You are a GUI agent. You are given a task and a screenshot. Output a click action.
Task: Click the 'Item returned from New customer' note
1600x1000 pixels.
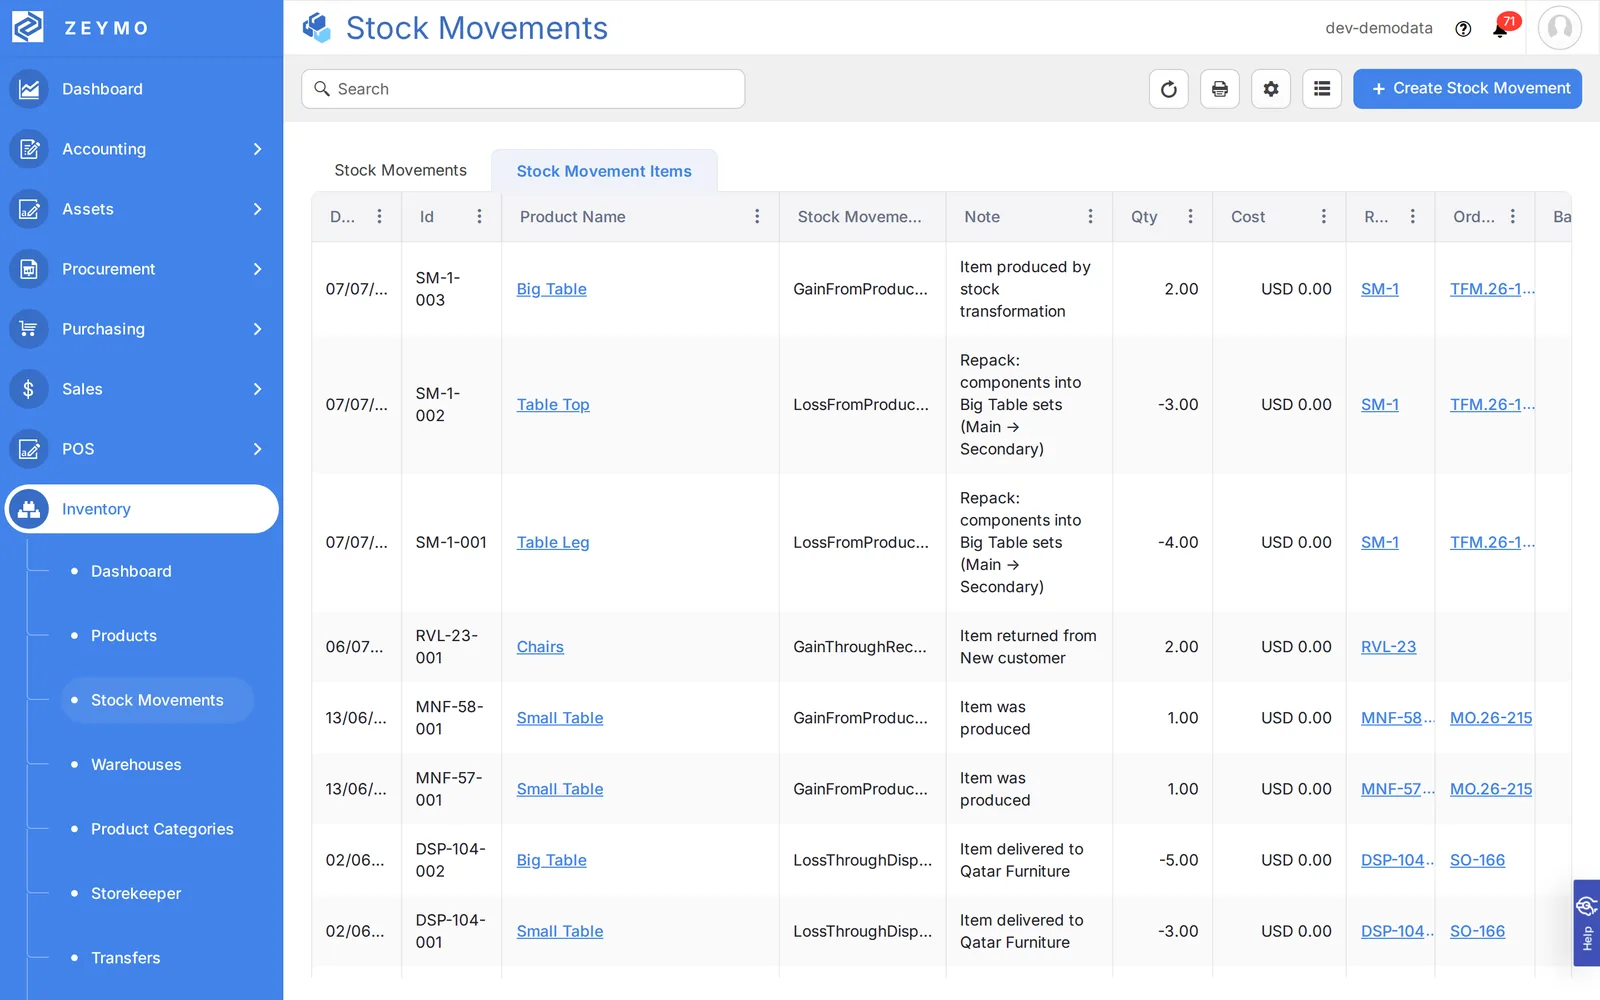[x=1028, y=647]
